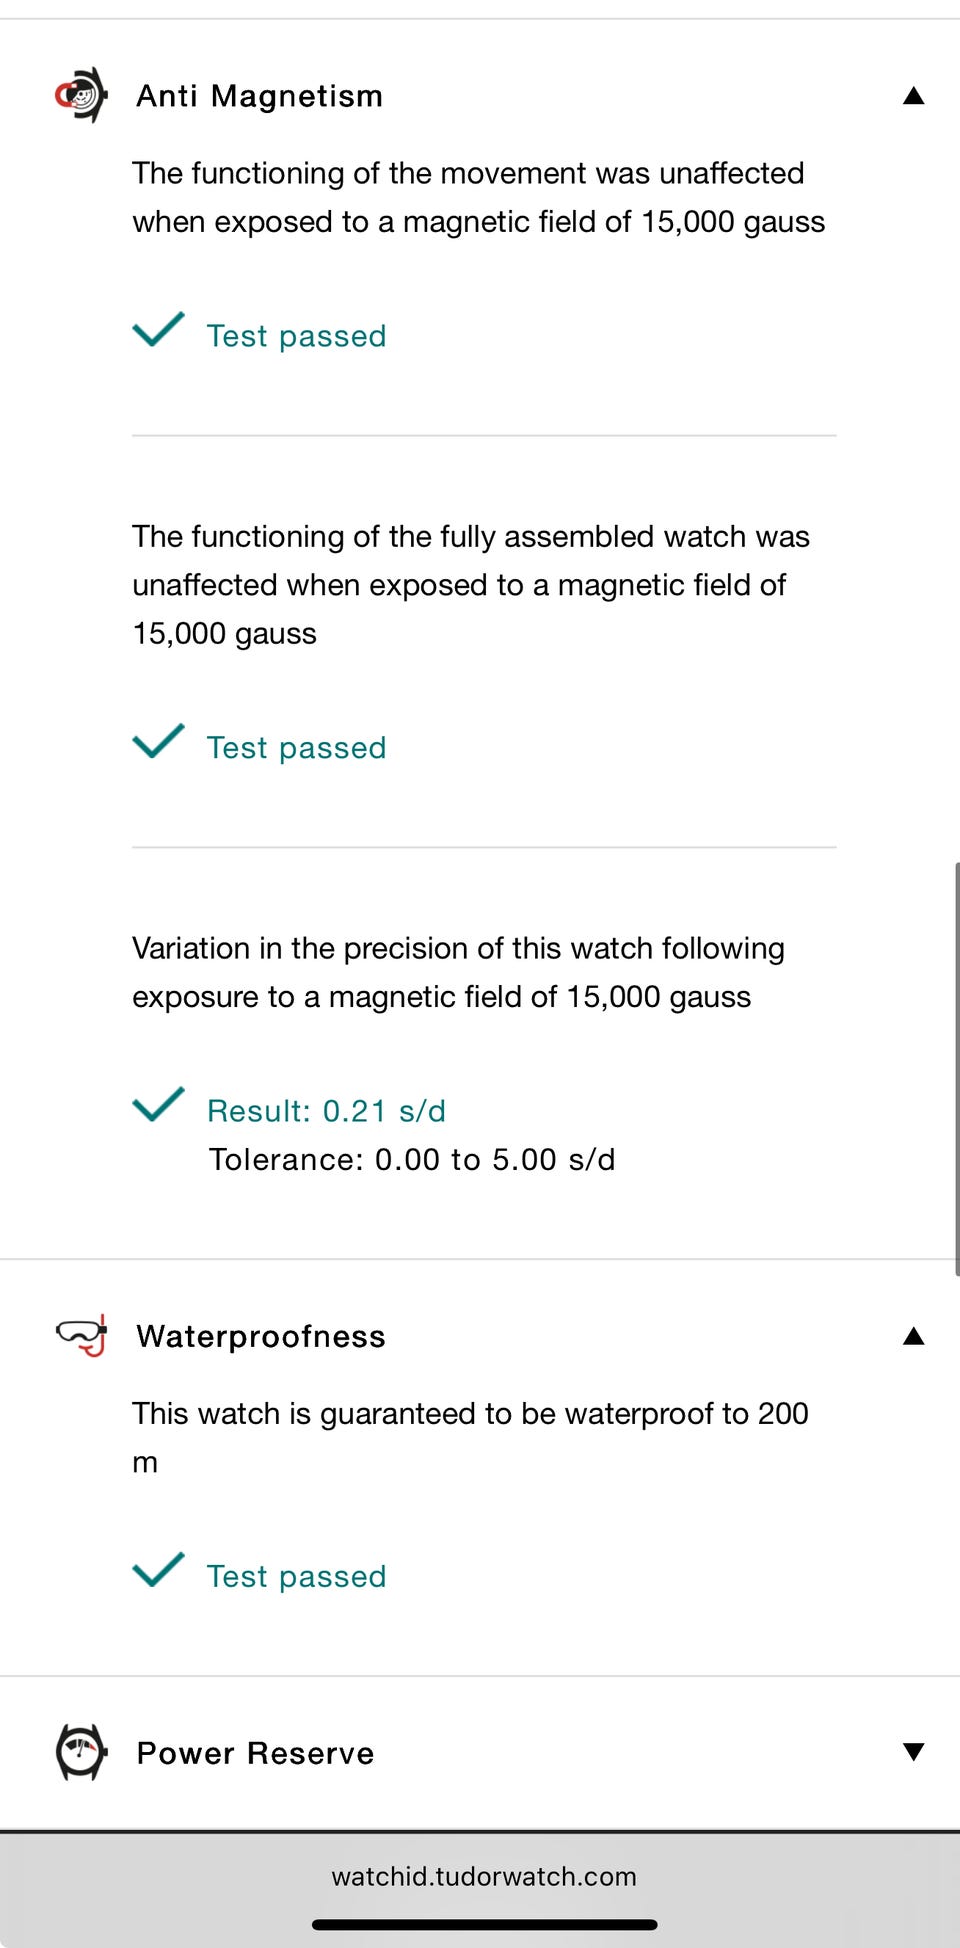This screenshot has width=960, height=1948.
Task: Collapse the Waterproofness section arrow
Action: tap(913, 1337)
